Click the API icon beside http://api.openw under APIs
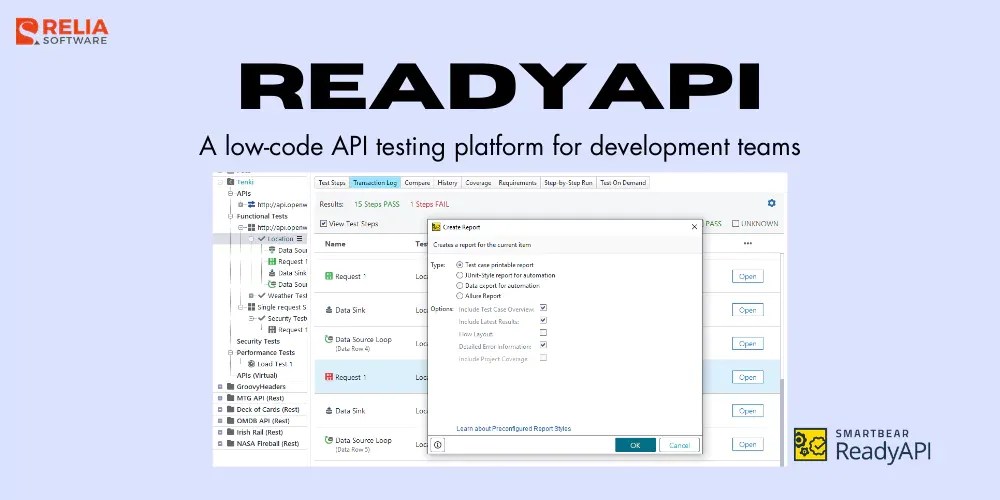 click(251, 205)
